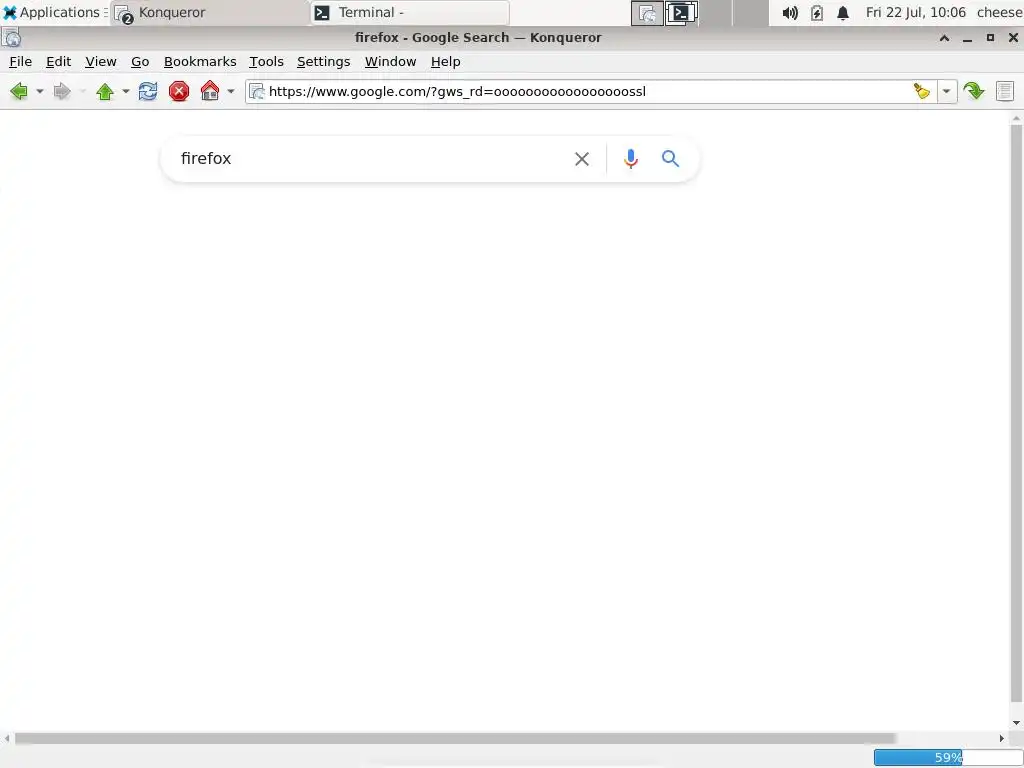Open the Tools menu
The image size is (1024, 768).
click(266, 61)
